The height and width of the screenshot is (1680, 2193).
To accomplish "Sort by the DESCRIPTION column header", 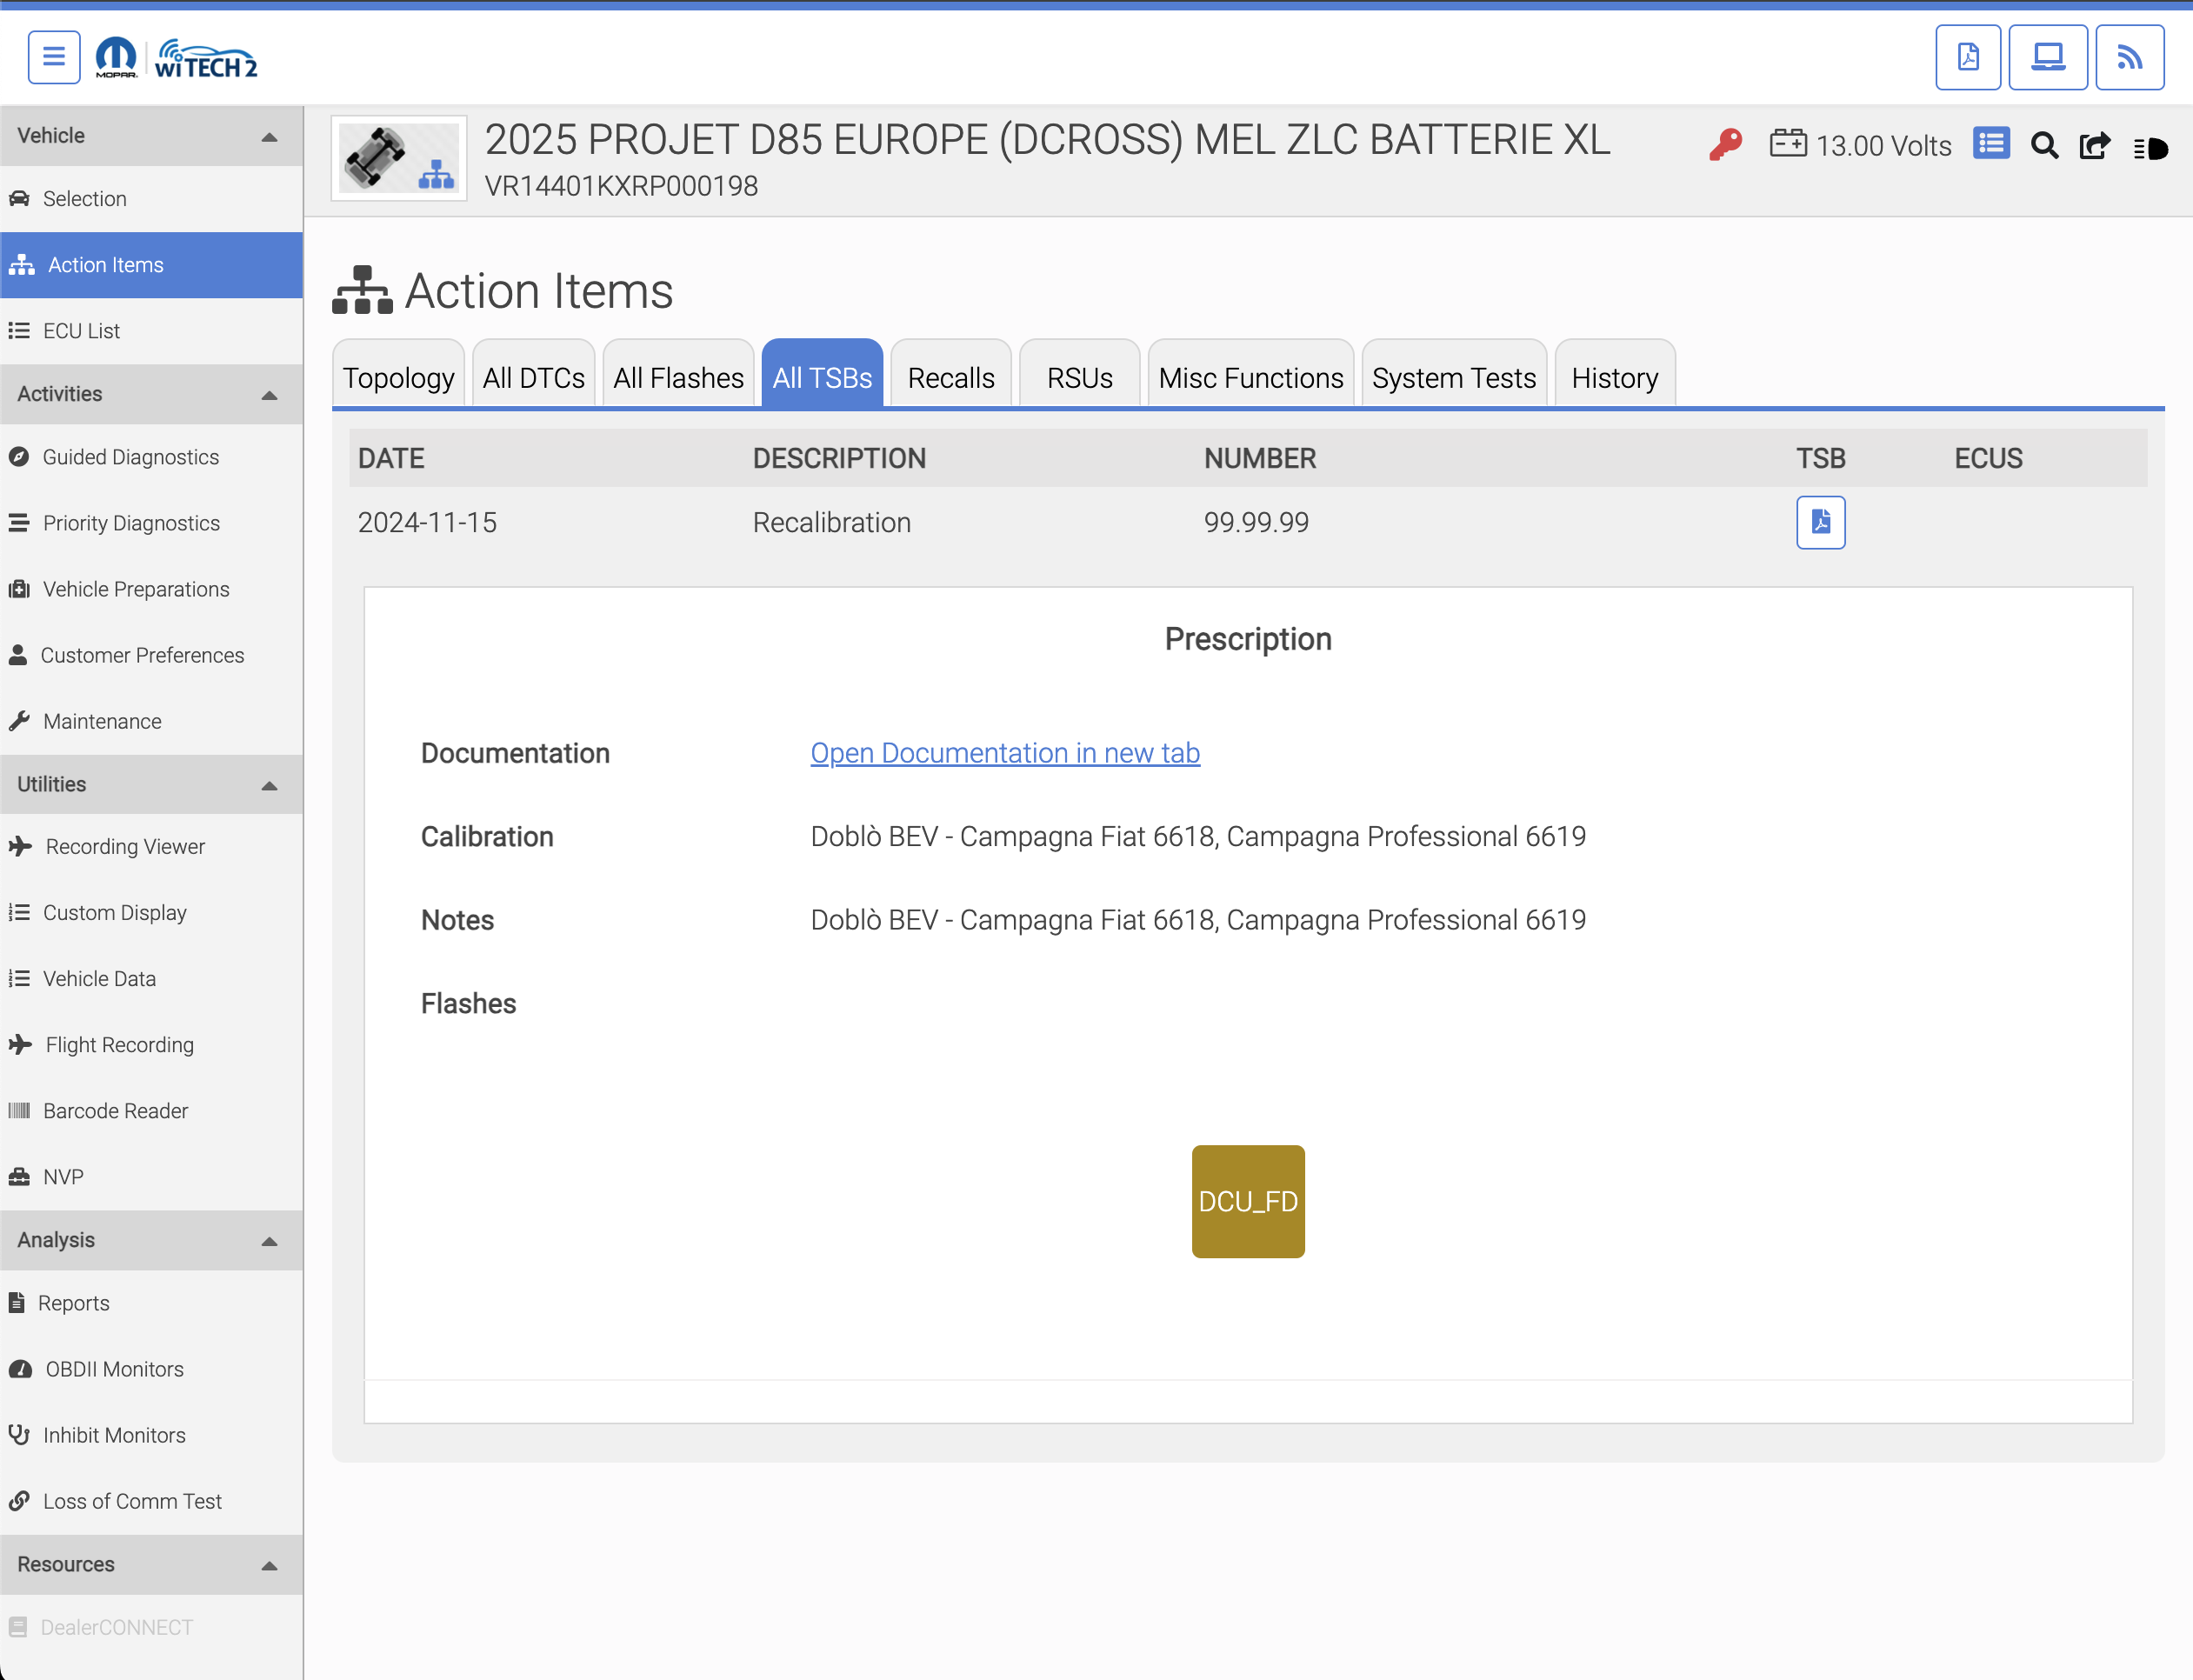I will (839, 459).
